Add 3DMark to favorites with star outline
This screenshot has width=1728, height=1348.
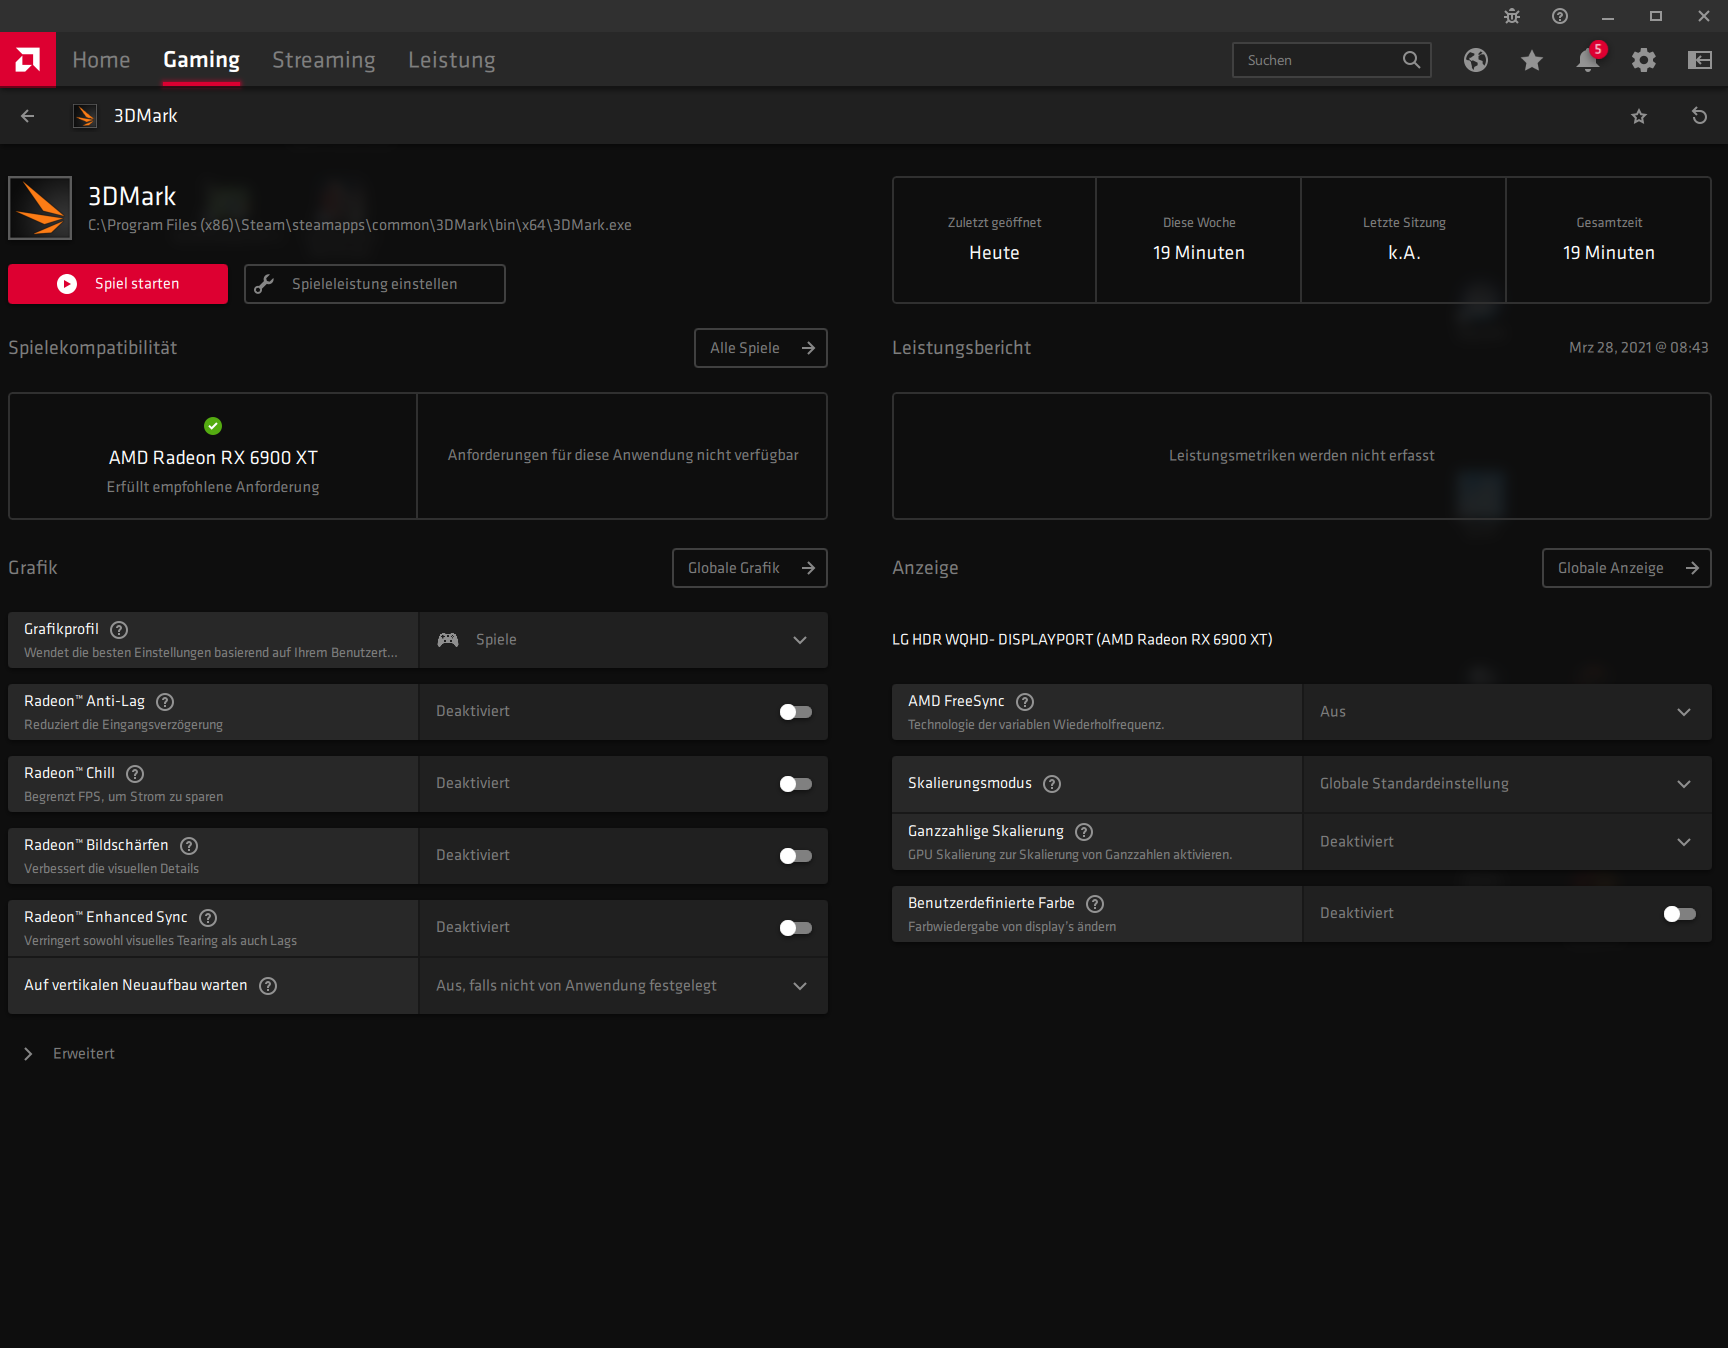(x=1639, y=116)
